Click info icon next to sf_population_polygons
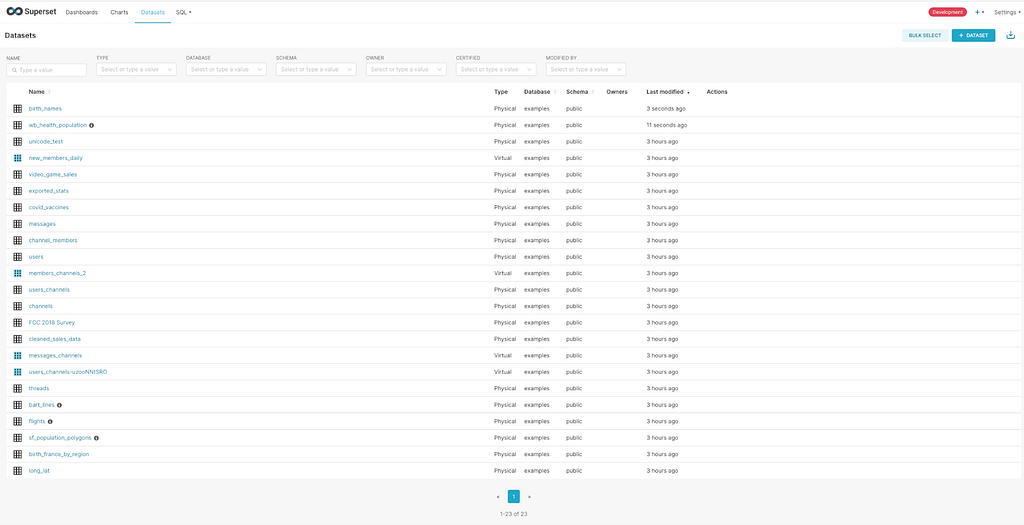The image size is (1024, 525). [x=96, y=438]
